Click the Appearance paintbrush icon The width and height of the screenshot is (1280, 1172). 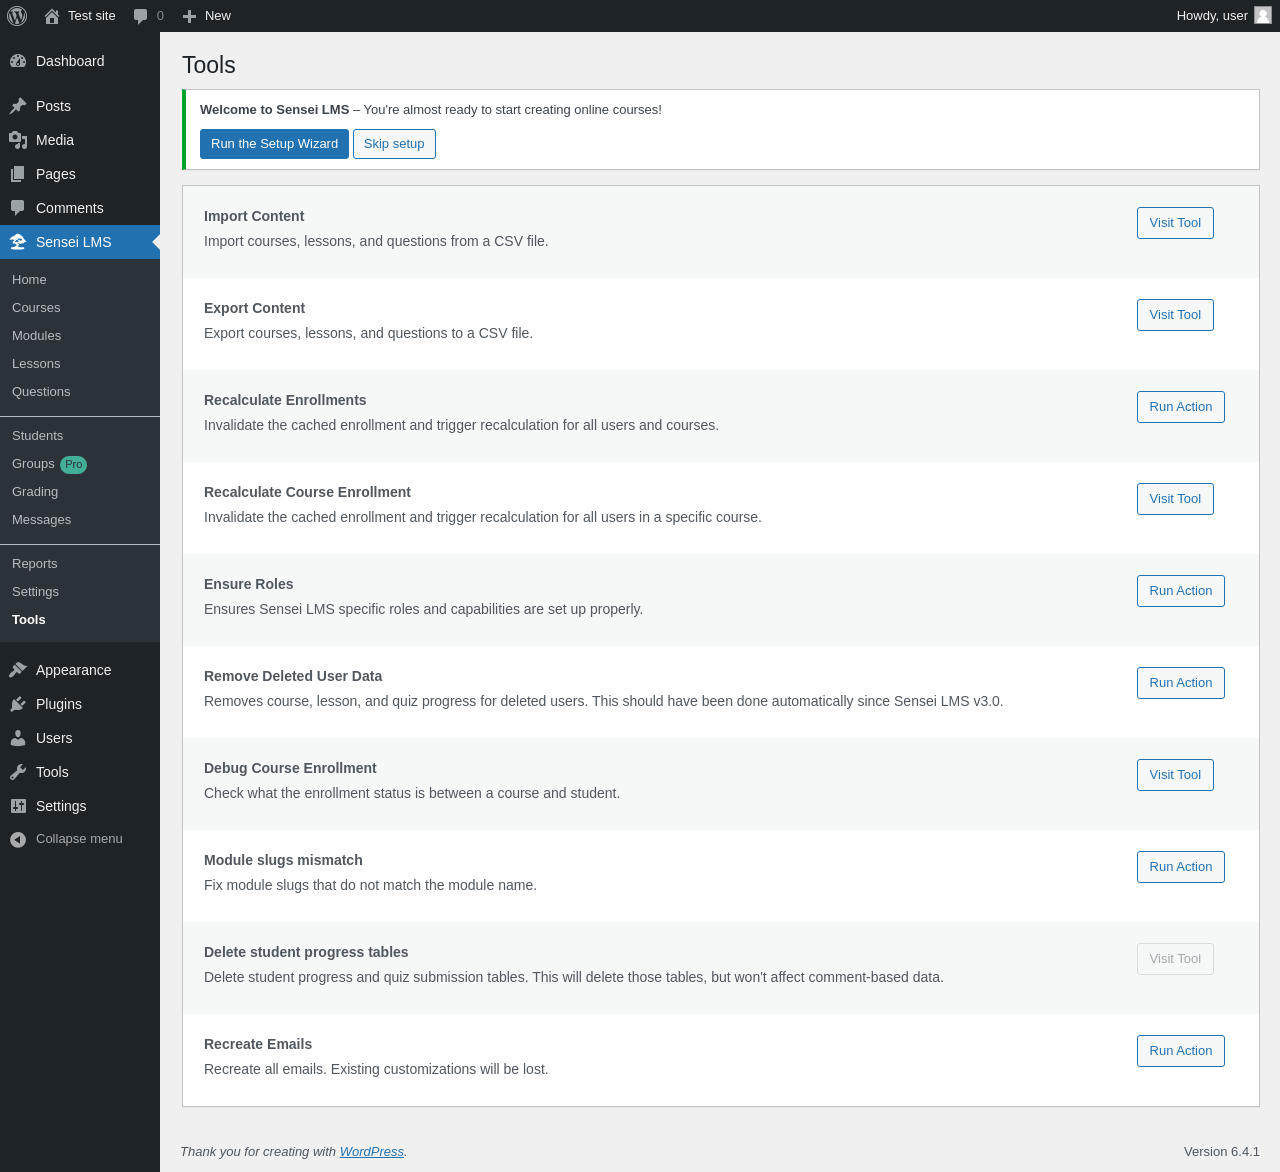point(18,670)
